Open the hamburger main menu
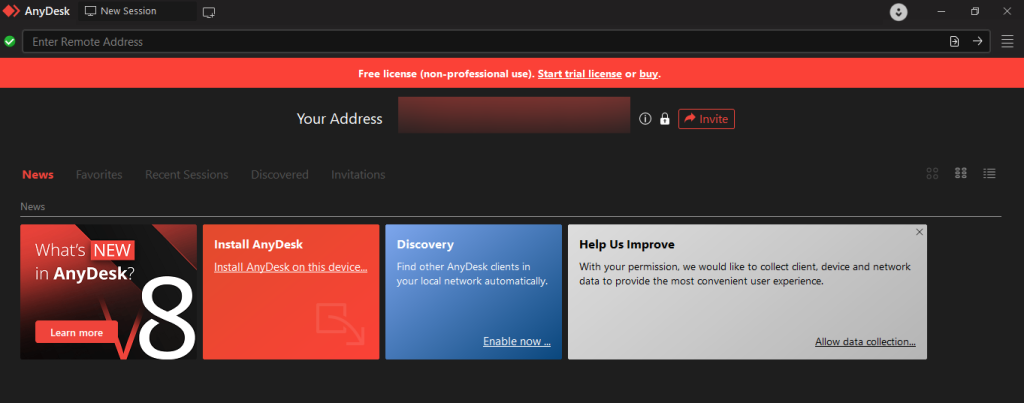 click(x=1007, y=41)
